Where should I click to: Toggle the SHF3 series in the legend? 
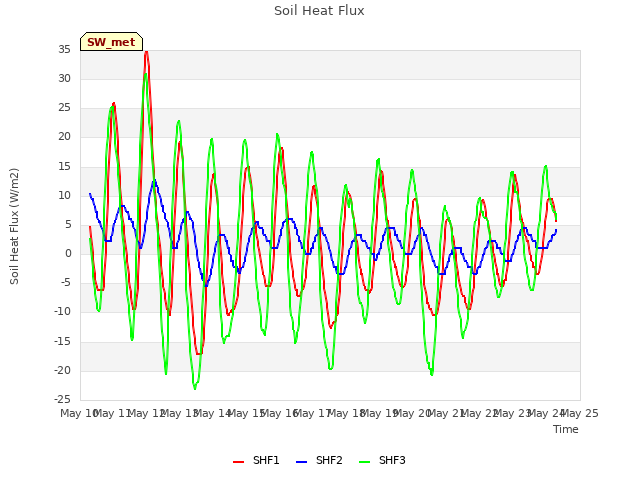pyautogui.click(x=382, y=460)
